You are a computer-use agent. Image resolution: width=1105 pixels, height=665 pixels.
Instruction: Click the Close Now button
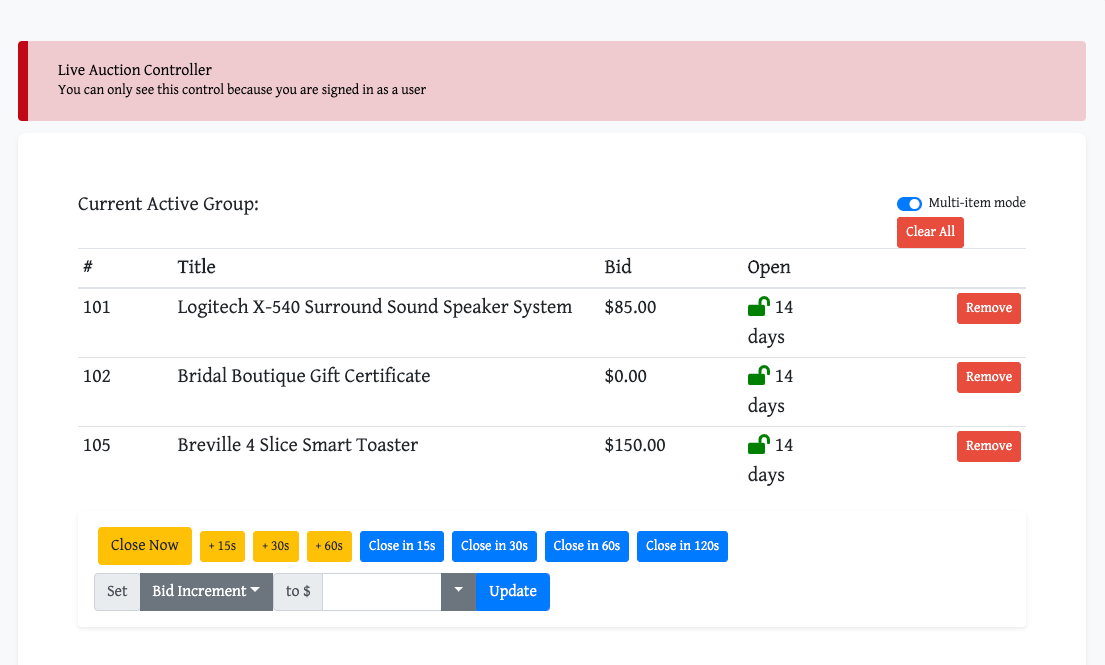[144, 546]
